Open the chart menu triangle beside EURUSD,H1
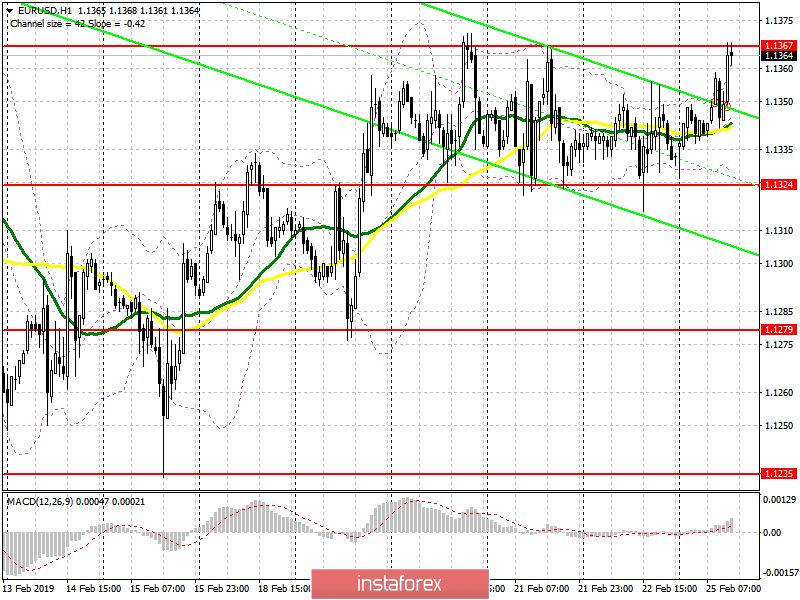The width and height of the screenshot is (800, 600). coord(10,11)
